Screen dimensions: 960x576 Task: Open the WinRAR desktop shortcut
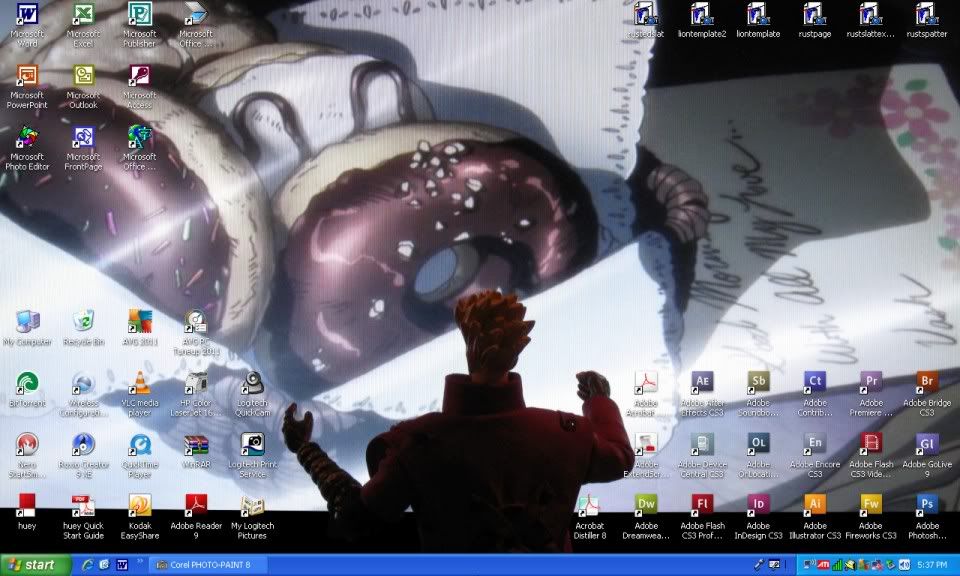click(x=196, y=444)
